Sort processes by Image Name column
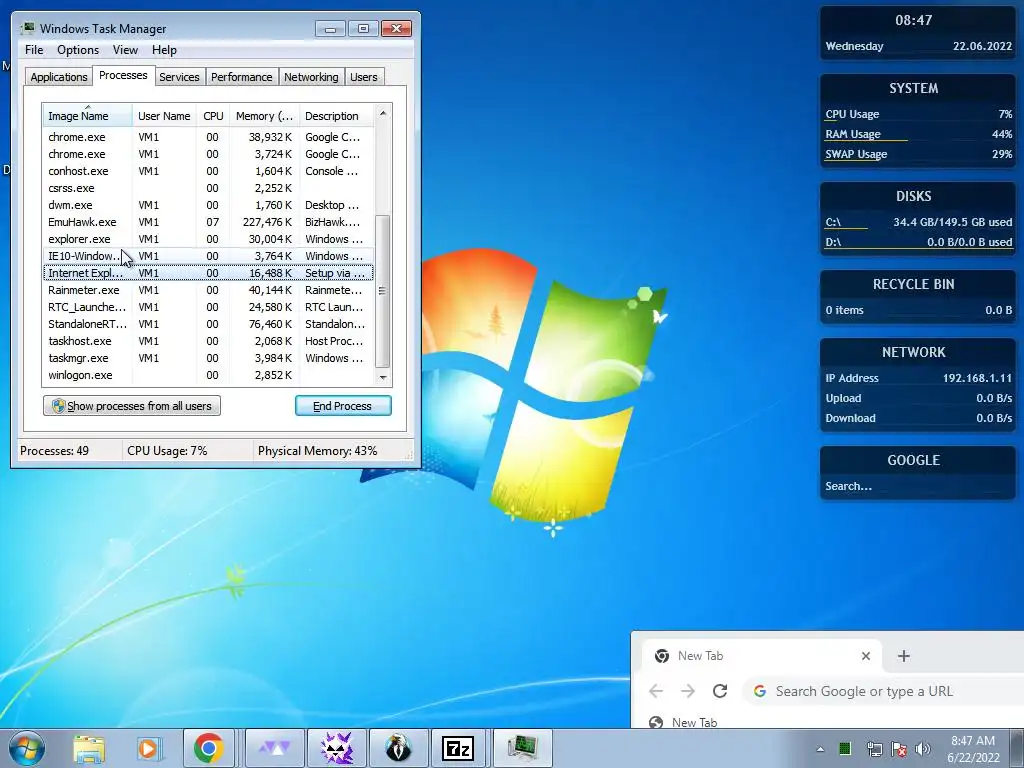Screen dimensions: 1024x768 (x=88, y=116)
